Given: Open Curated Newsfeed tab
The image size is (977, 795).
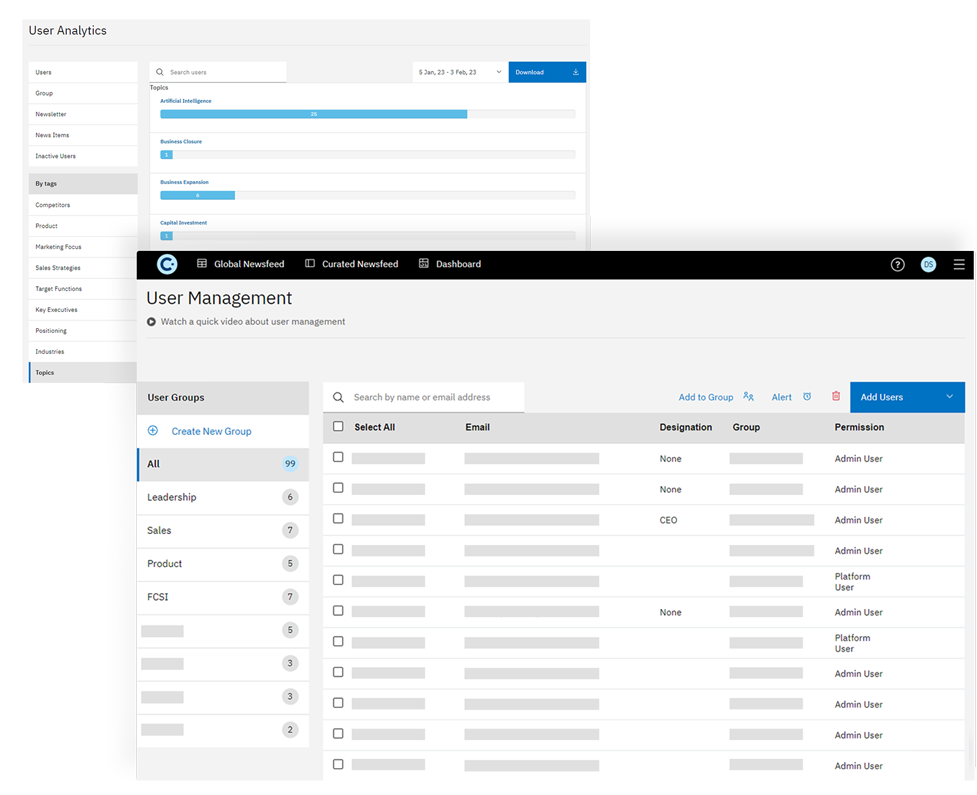Looking at the screenshot, I should coord(351,264).
